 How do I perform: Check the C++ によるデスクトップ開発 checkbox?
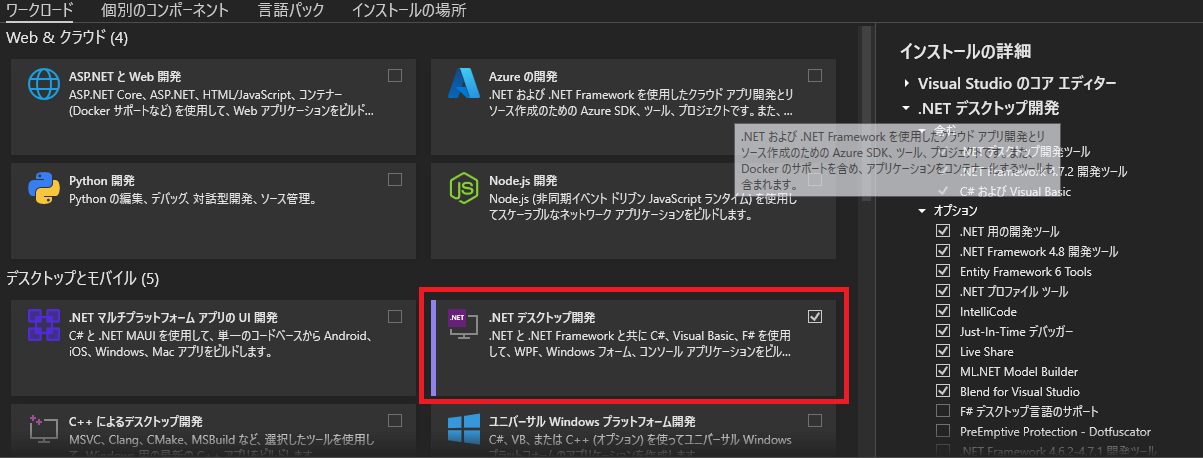coord(395,420)
